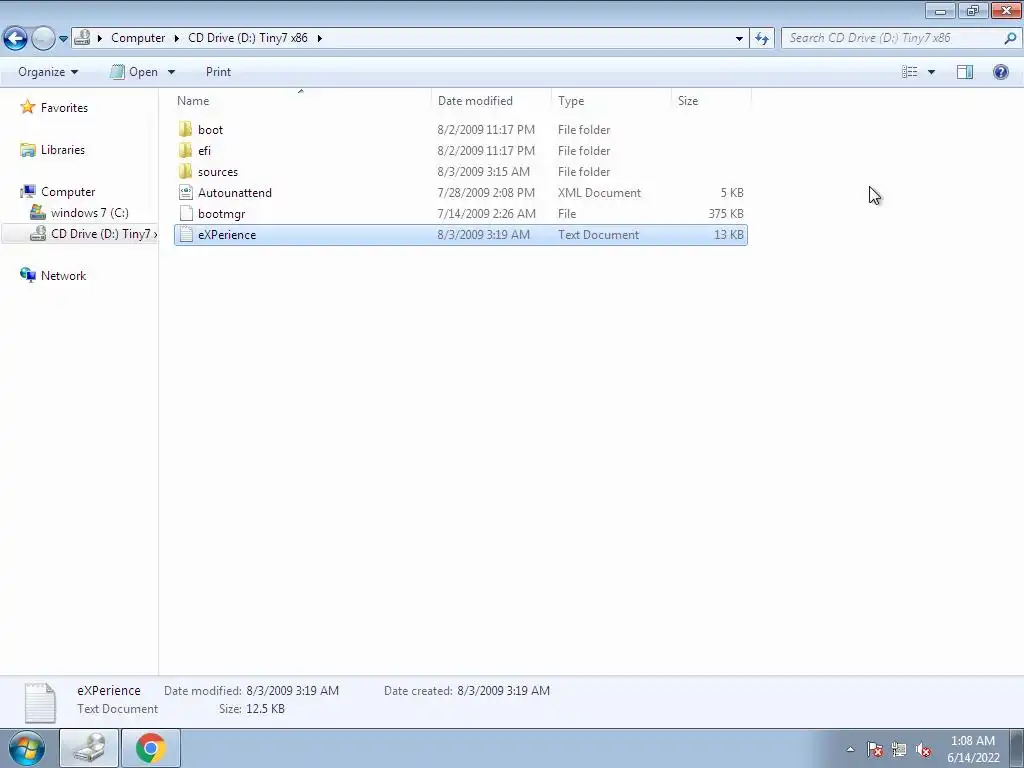The height and width of the screenshot is (768, 1024).
Task: Click the Network icon in the sidebar
Action: click(x=27, y=276)
